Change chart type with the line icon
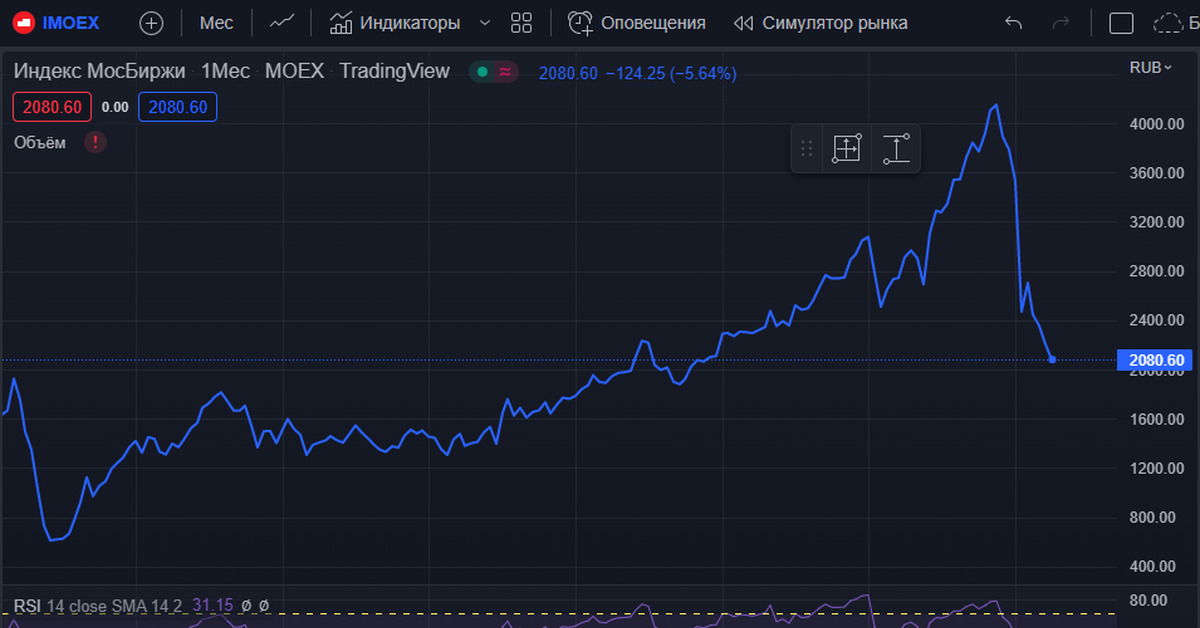 click(282, 23)
